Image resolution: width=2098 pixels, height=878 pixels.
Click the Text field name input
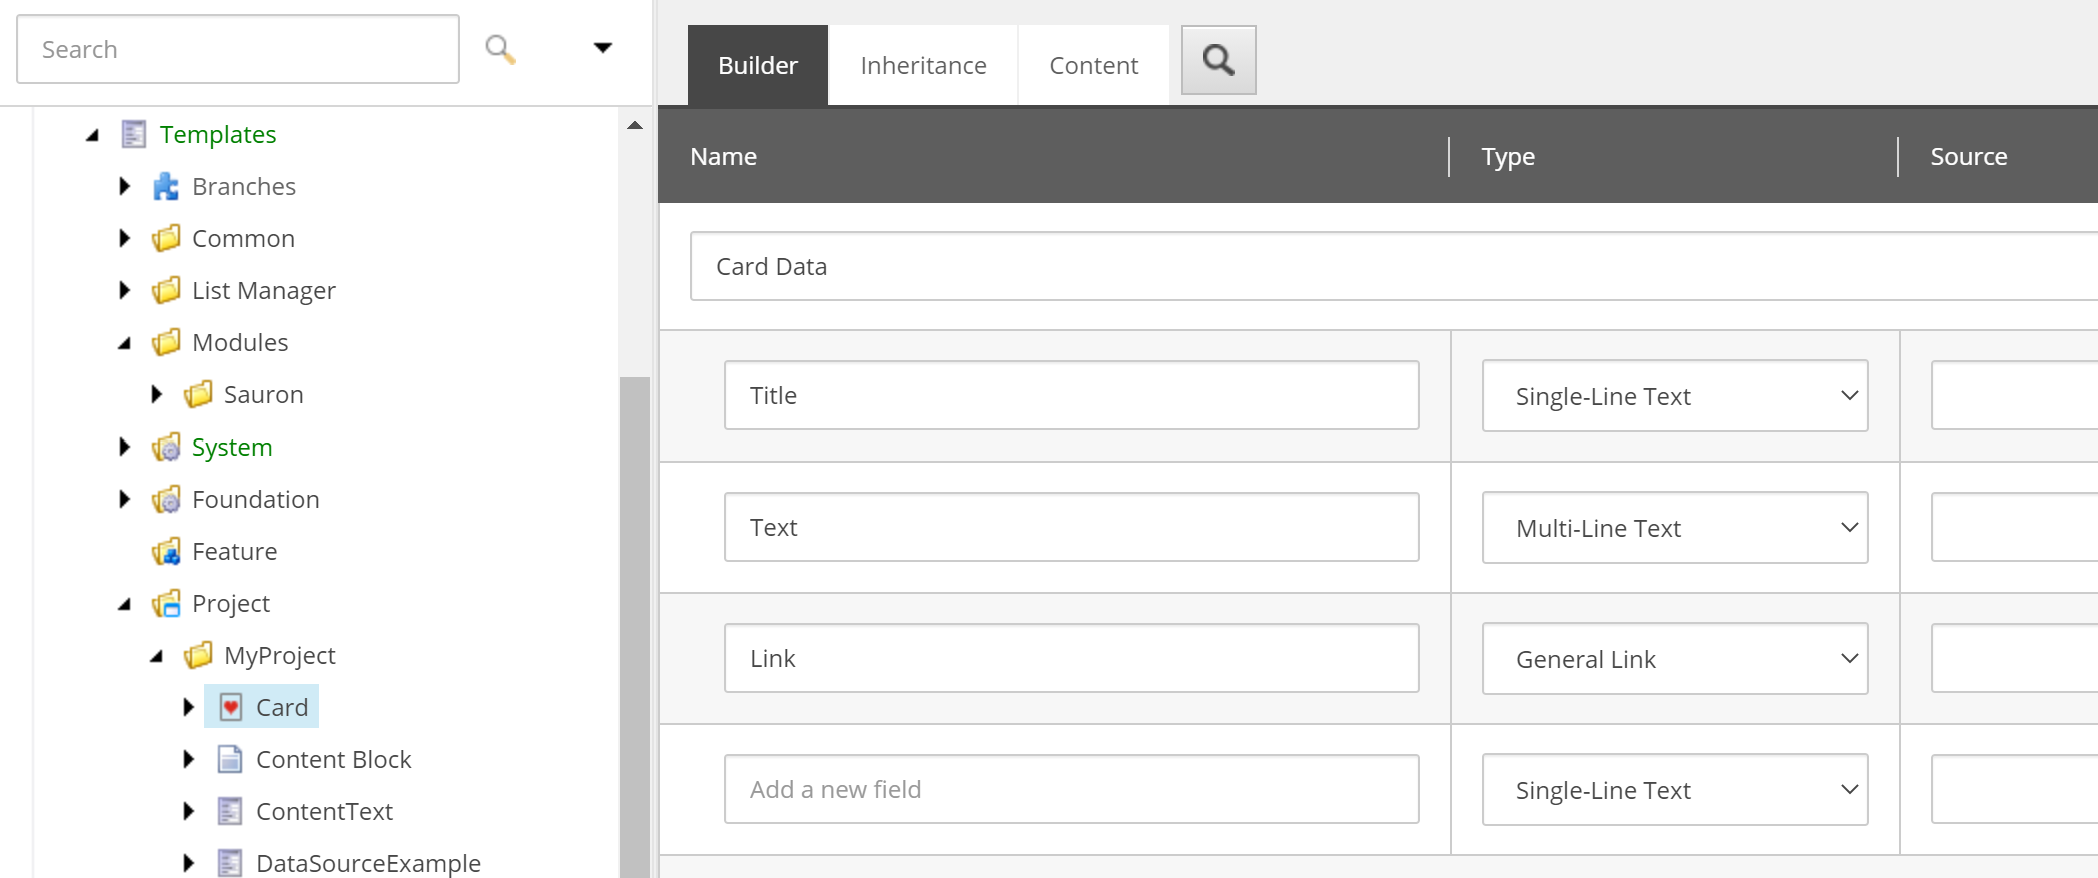pos(1072,527)
